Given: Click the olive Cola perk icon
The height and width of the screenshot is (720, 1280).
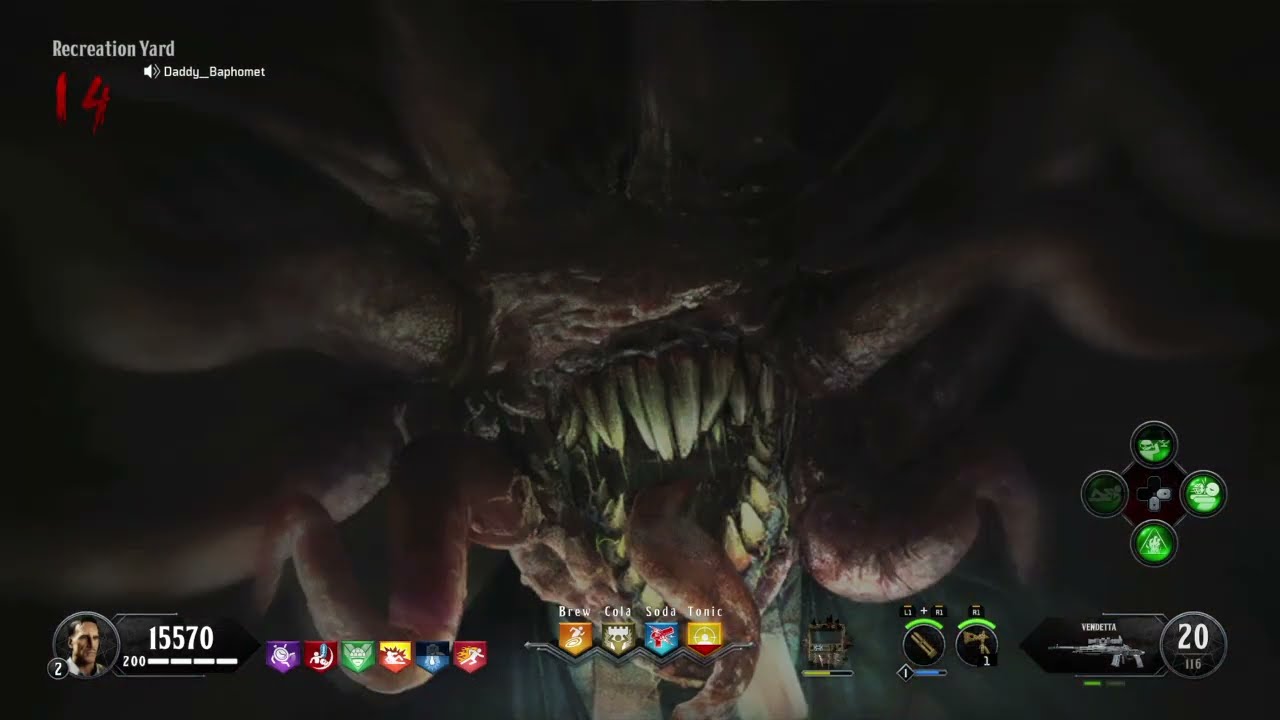Looking at the screenshot, I should click(x=618, y=637).
